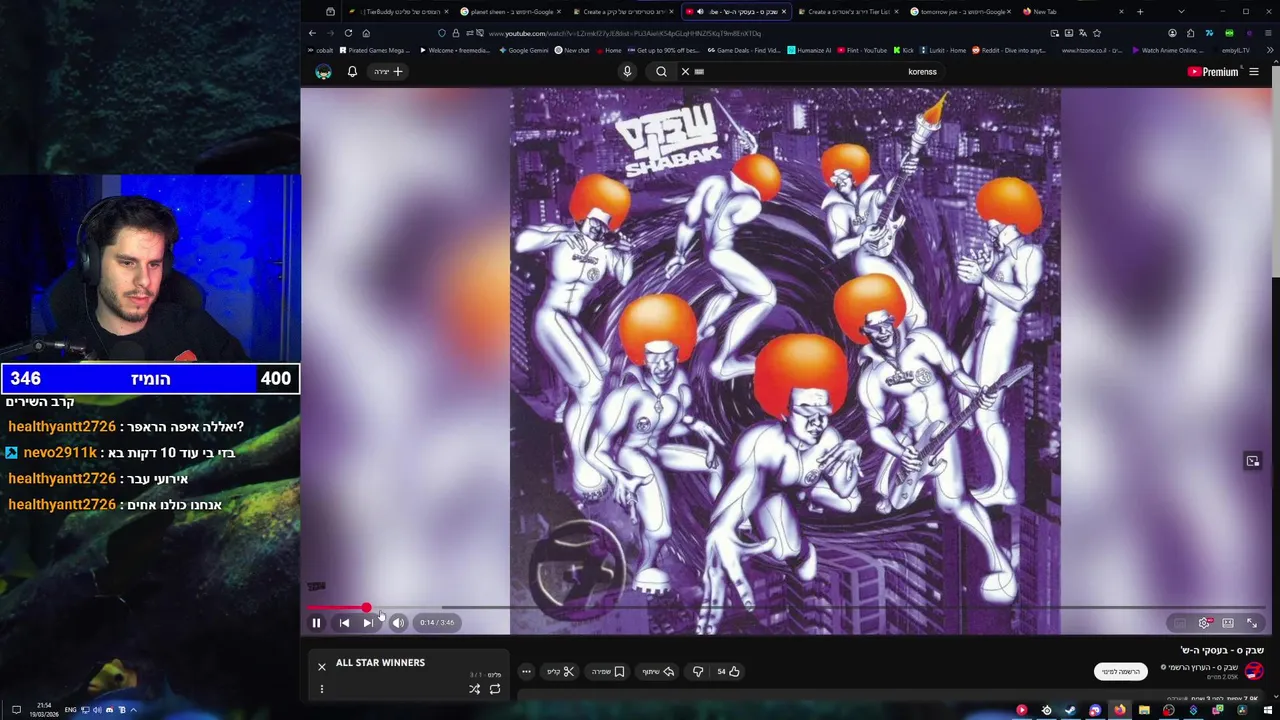The image size is (1280, 720).
Task: Search with voice microphone icon
Action: (x=627, y=72)
